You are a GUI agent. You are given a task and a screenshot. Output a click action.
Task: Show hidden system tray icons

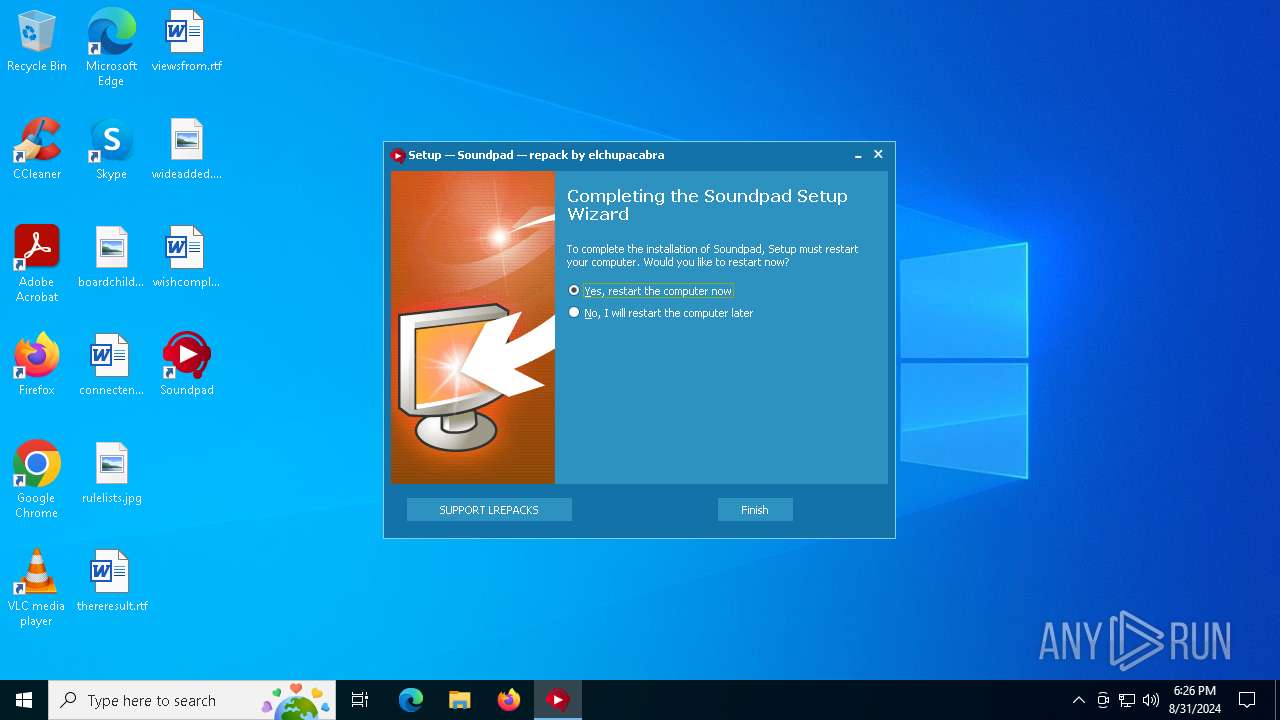[1078, 700]
